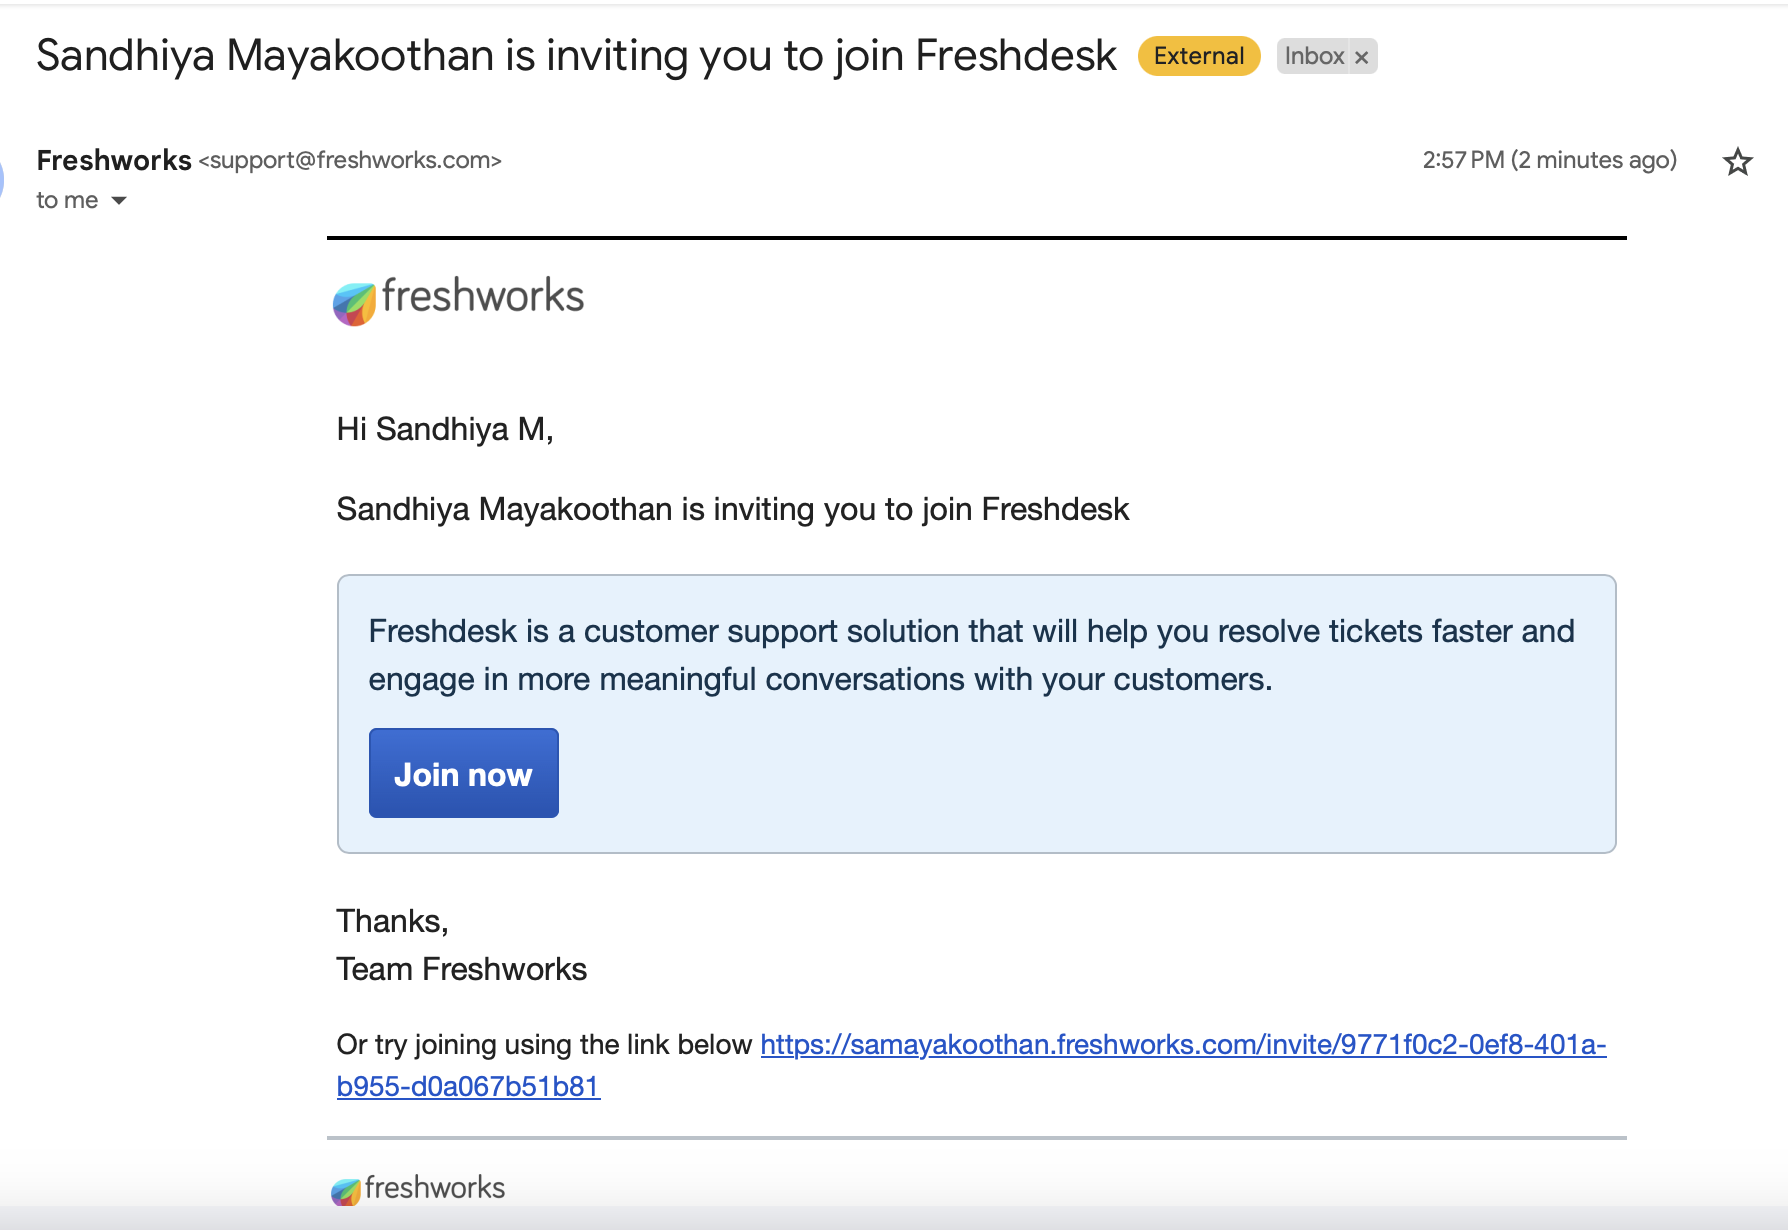1788x1230 pixels.
Task: Star this Freshworks email
Action: [1738, 161]
